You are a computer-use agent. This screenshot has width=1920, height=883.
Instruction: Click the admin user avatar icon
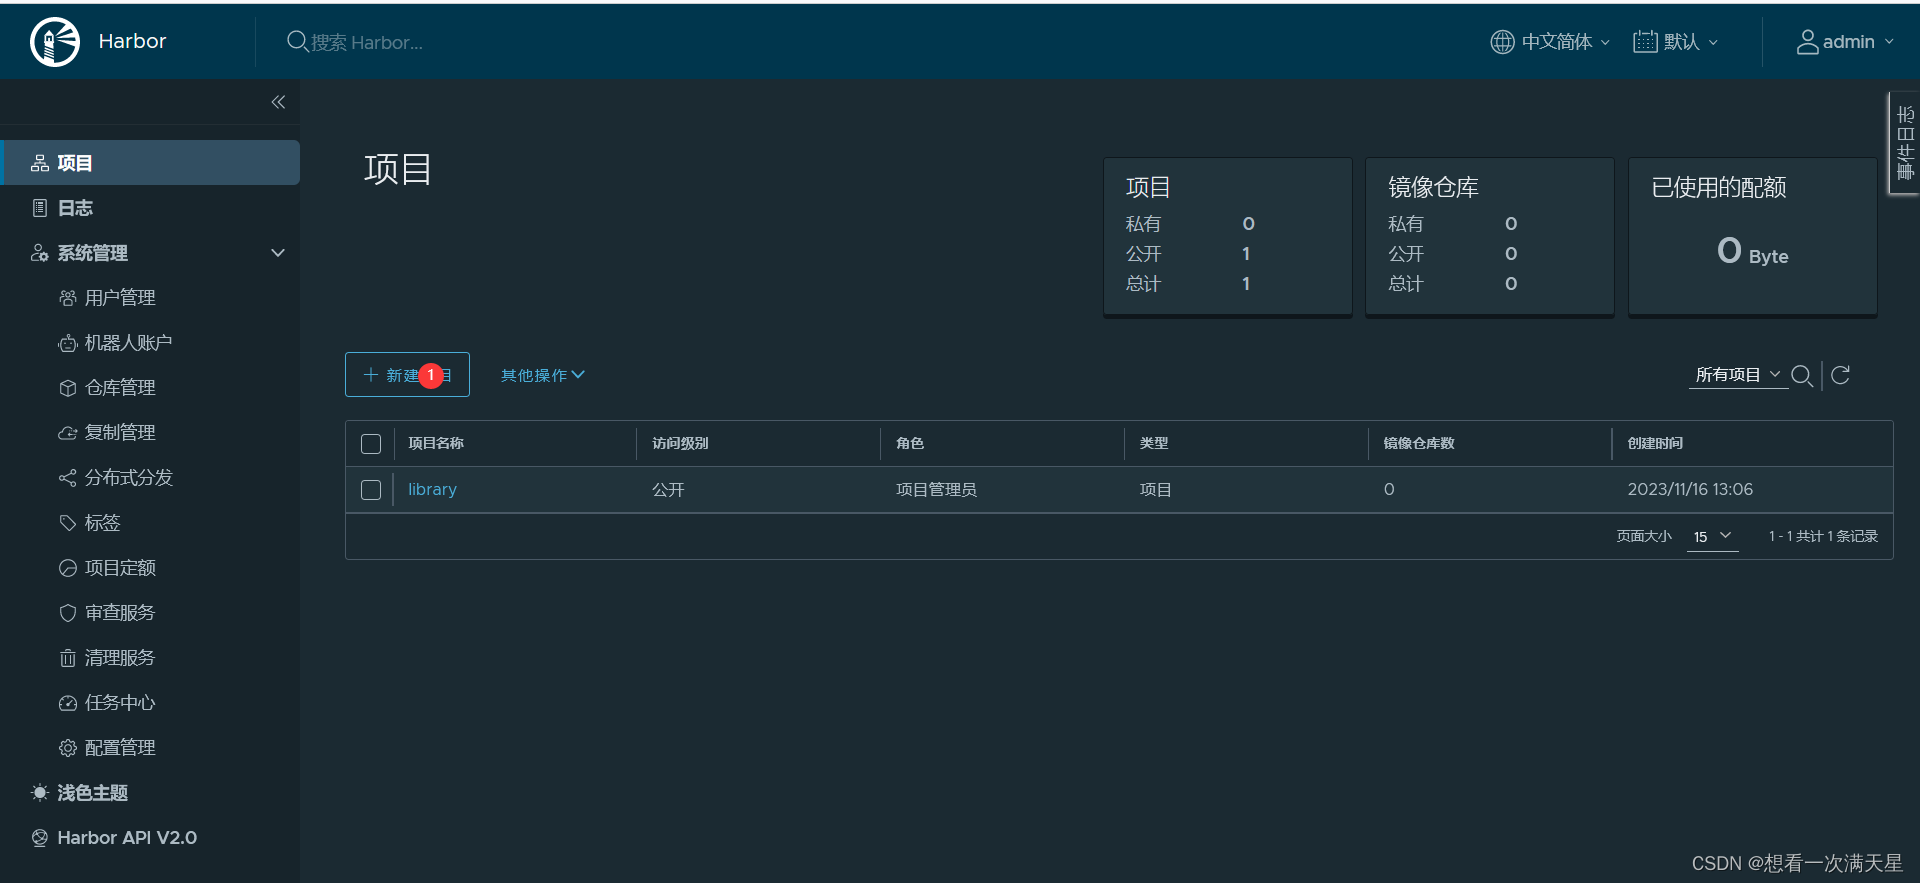(1807, 42)
